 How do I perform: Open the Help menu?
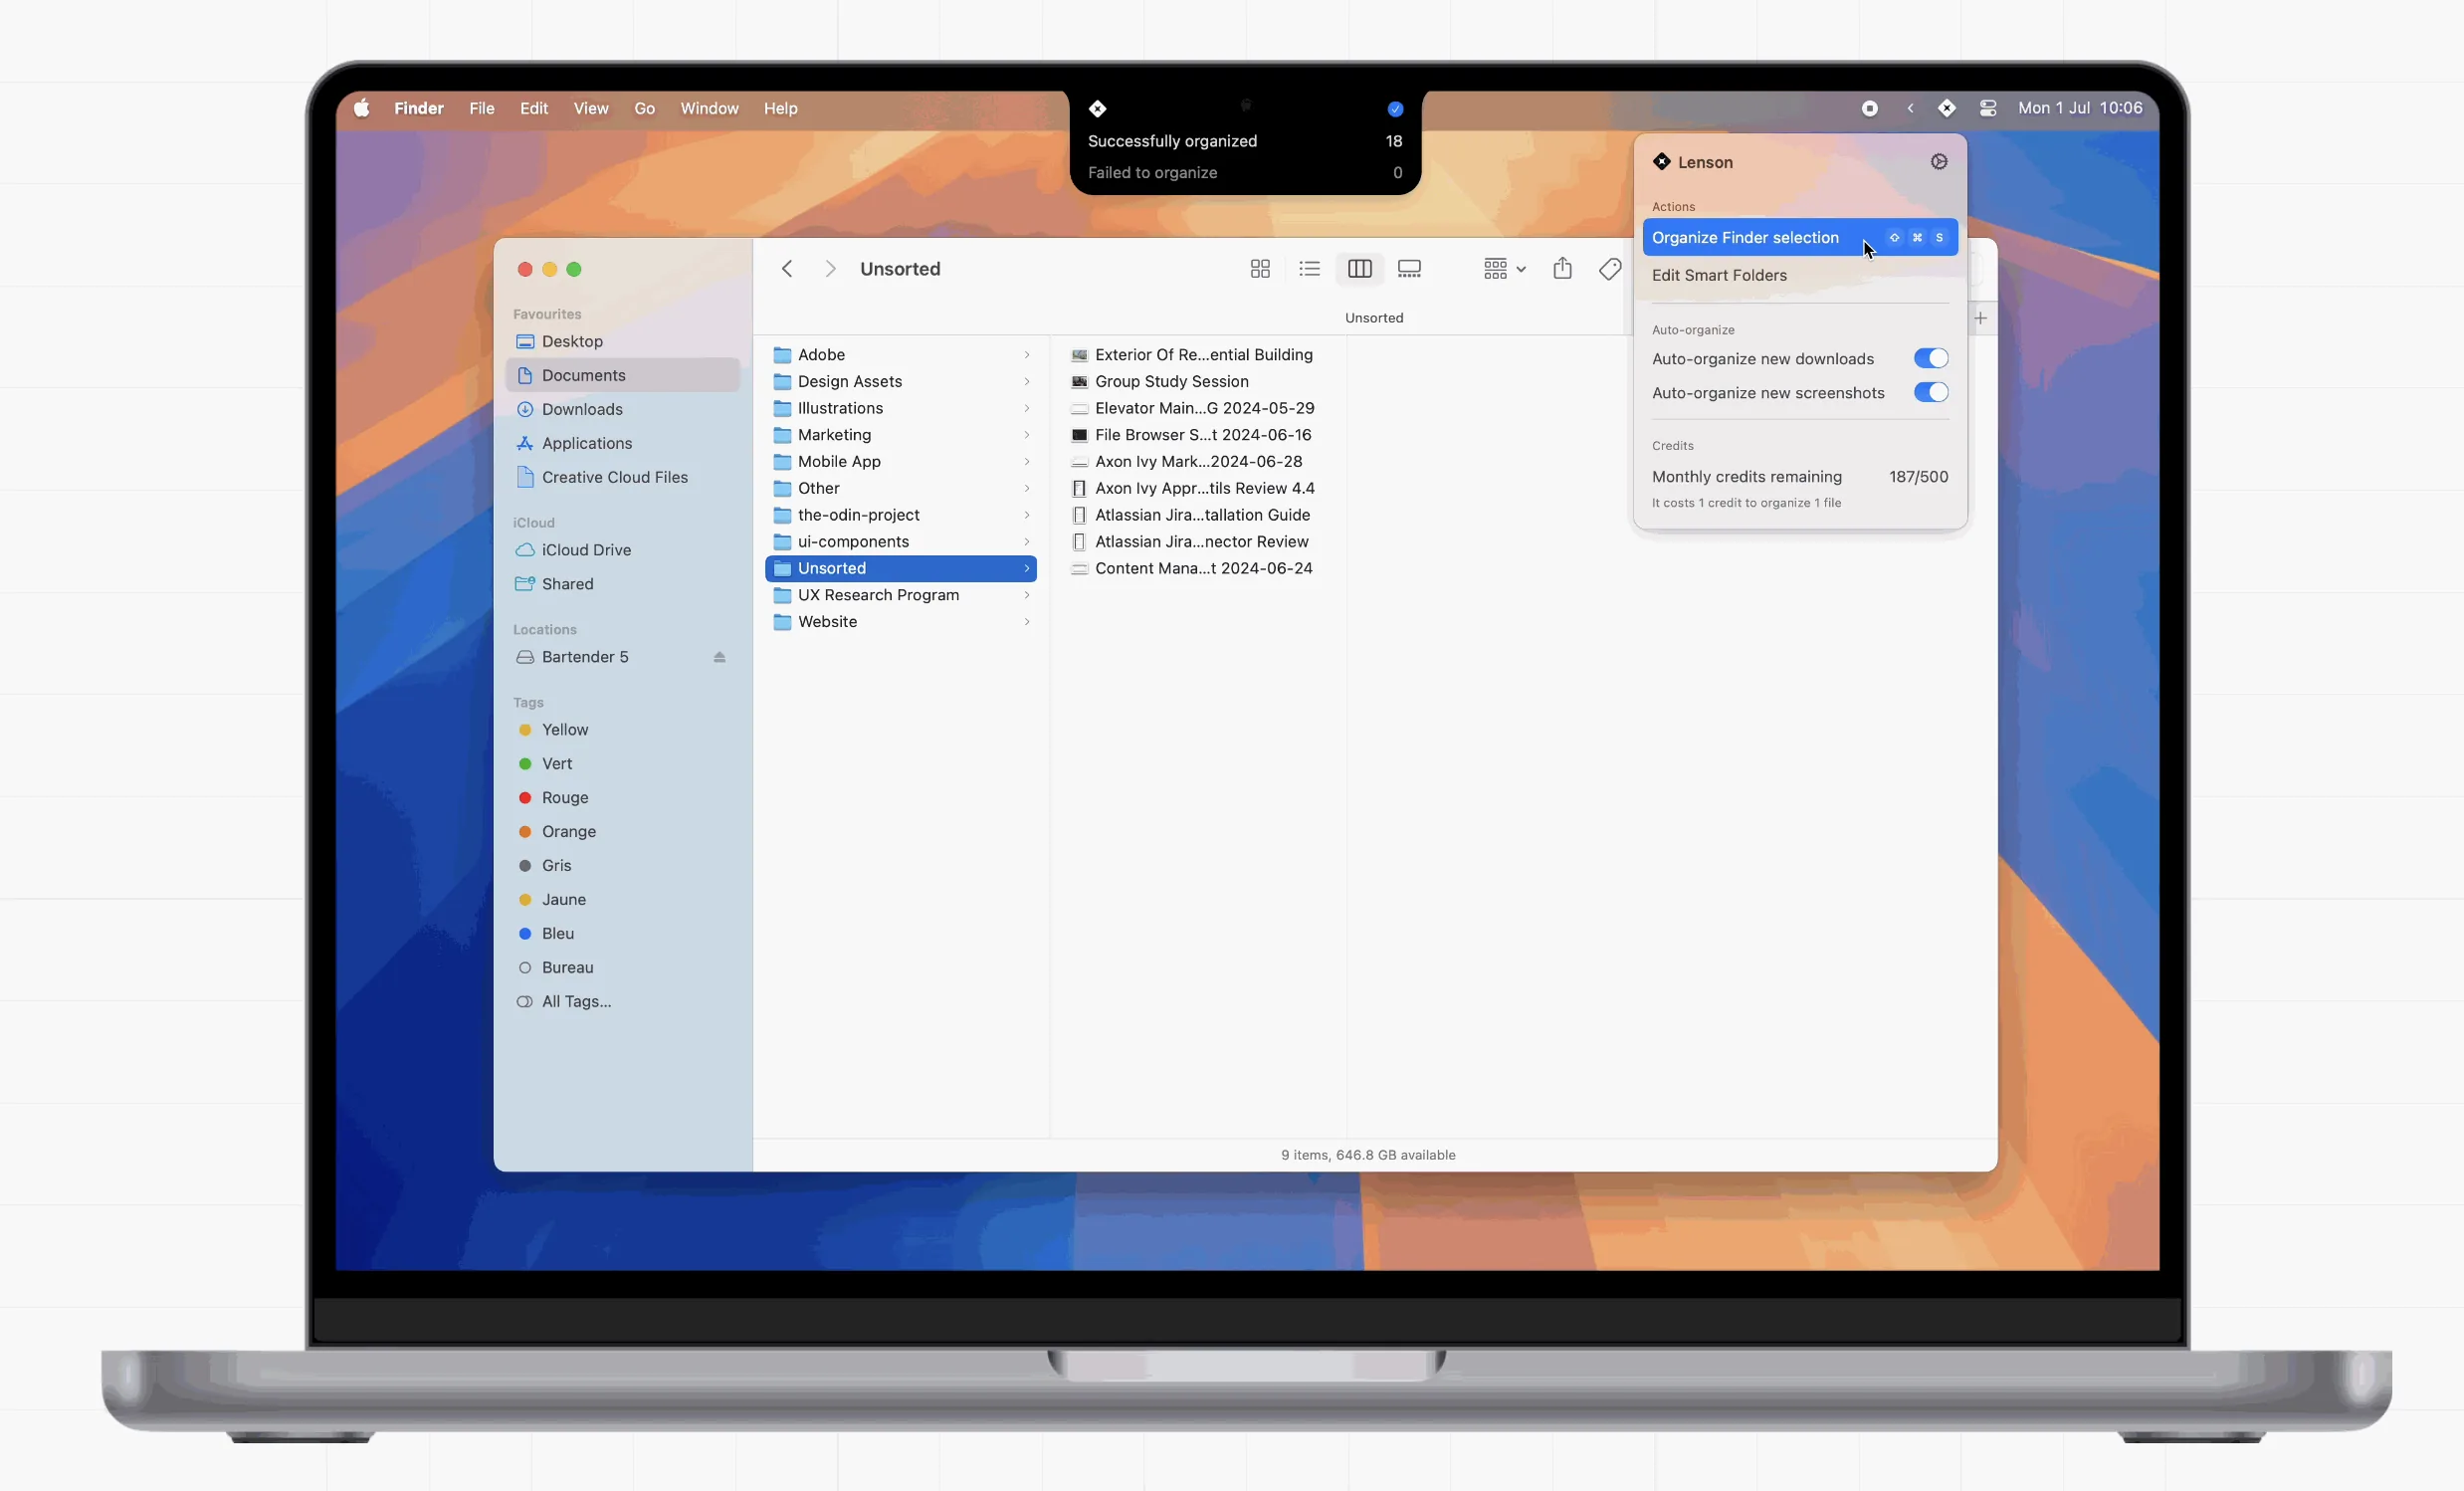[x=781, y=108]
